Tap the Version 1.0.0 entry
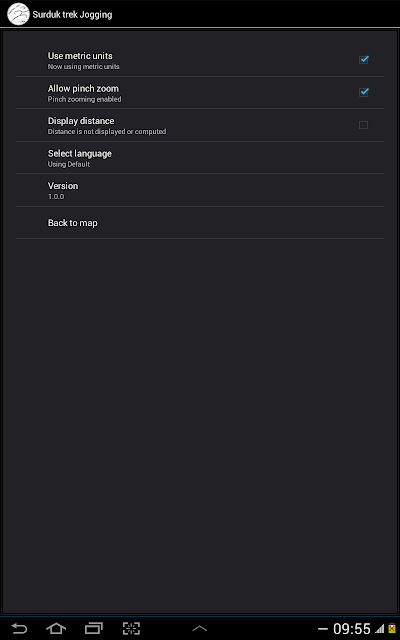This screenshot has width=400, height=640. 200,190
